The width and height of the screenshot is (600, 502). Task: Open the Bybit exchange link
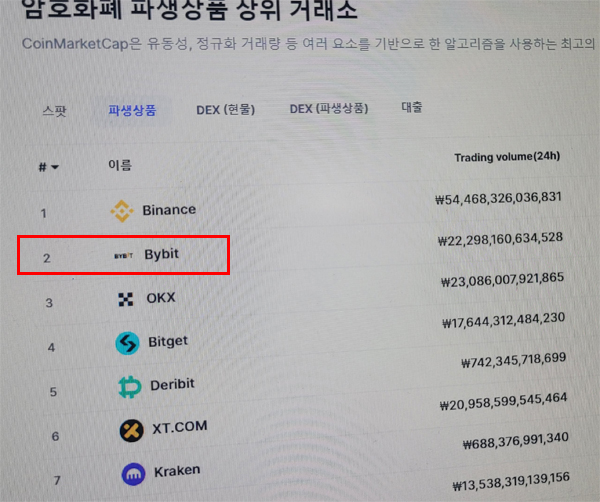pyautogui.click(x=161, y=254)
